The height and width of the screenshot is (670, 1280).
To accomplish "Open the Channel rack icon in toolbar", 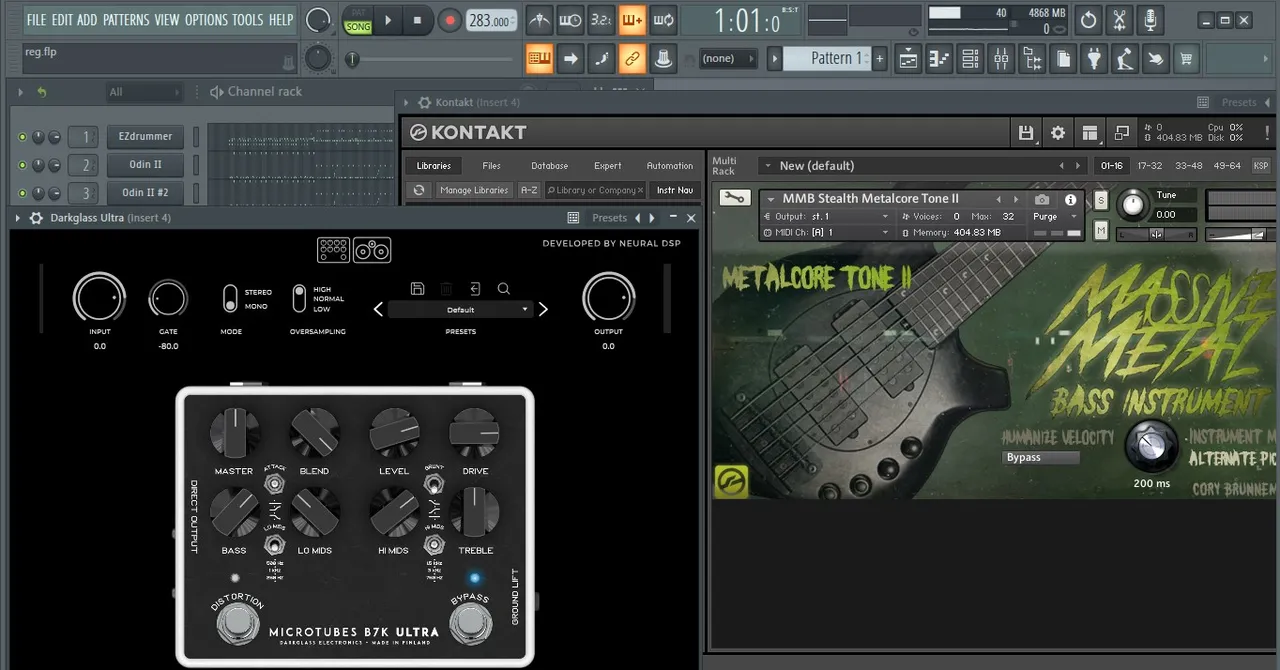I will tap(970, 59).
